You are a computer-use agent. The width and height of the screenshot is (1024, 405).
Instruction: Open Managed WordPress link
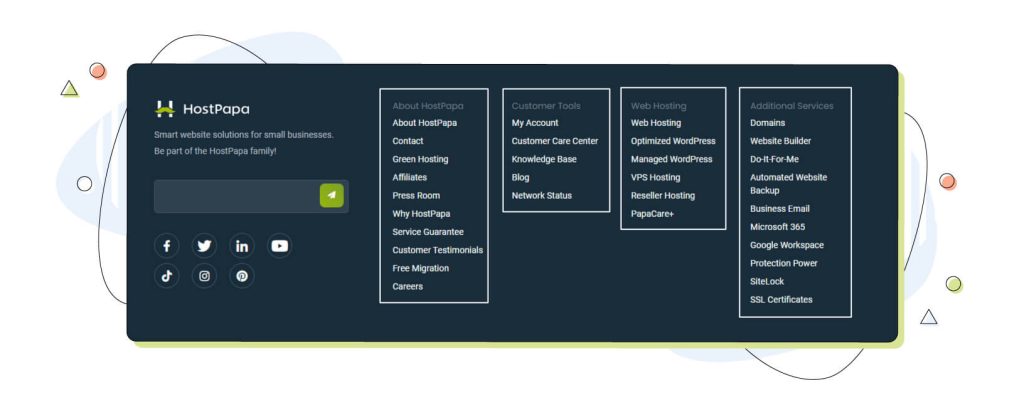[x=671, y=159]
